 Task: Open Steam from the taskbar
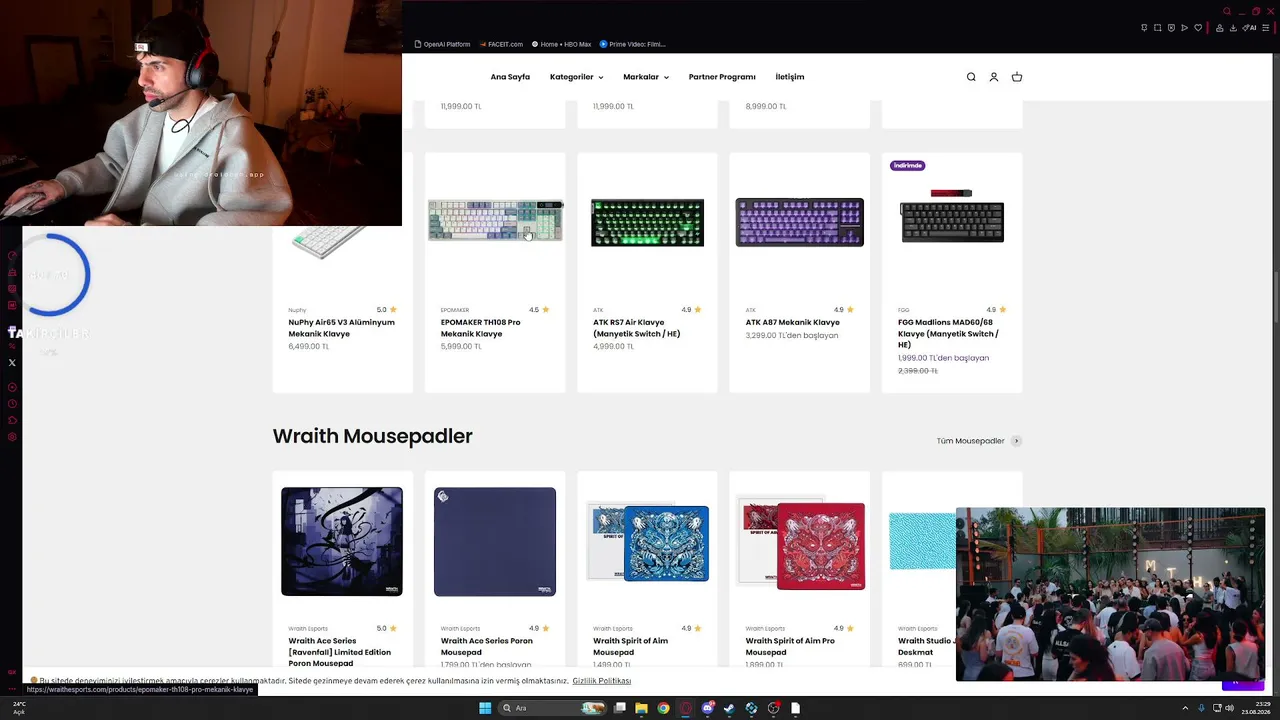pos(729,708)
